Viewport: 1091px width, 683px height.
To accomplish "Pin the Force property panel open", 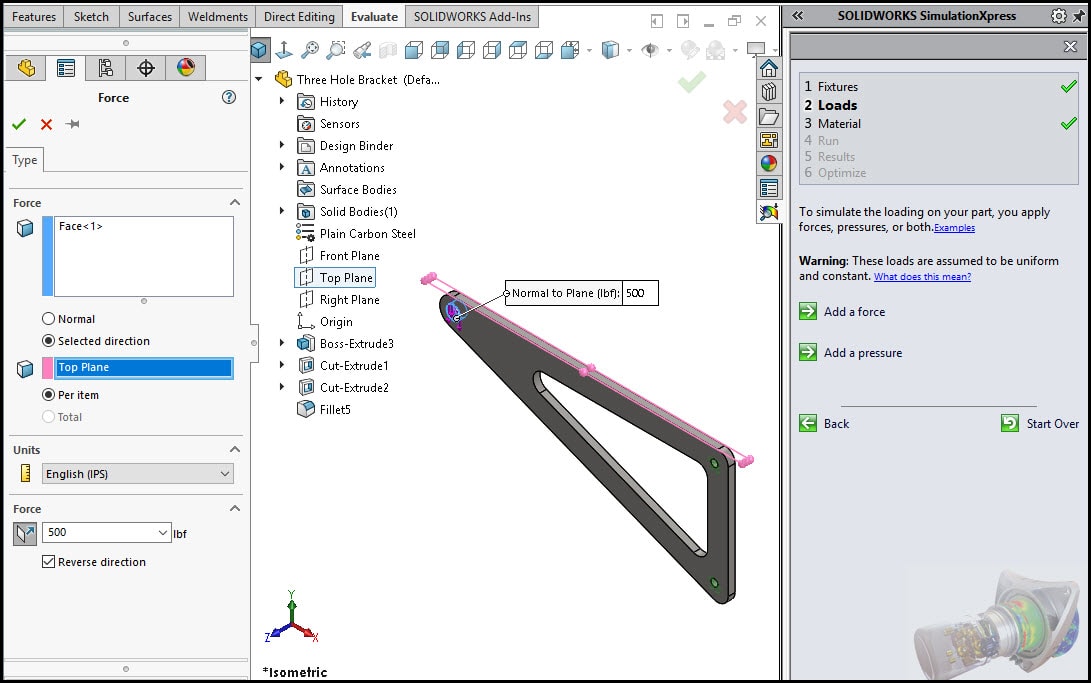I will point(72,124).
